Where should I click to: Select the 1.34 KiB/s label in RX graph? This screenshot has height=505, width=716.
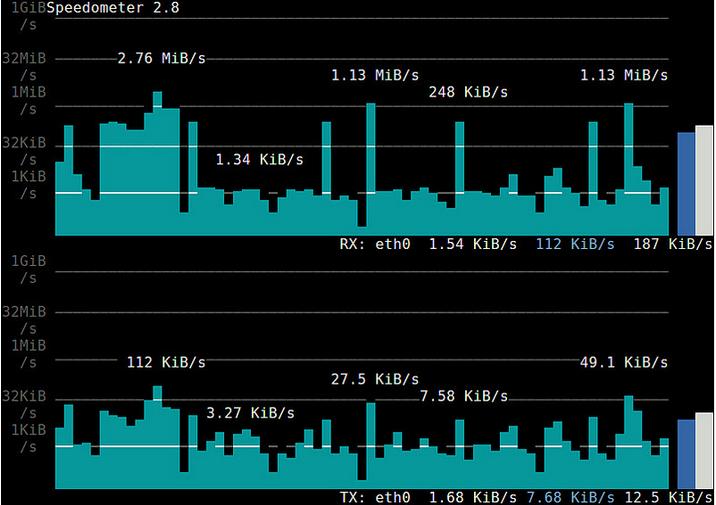[x=259, y=158]
